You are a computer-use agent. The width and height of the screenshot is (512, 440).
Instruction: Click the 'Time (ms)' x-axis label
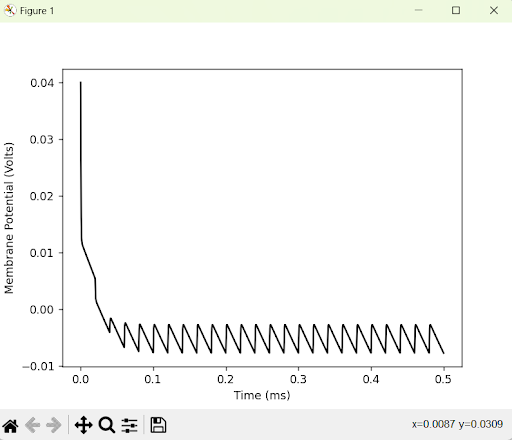pos(262,395)
